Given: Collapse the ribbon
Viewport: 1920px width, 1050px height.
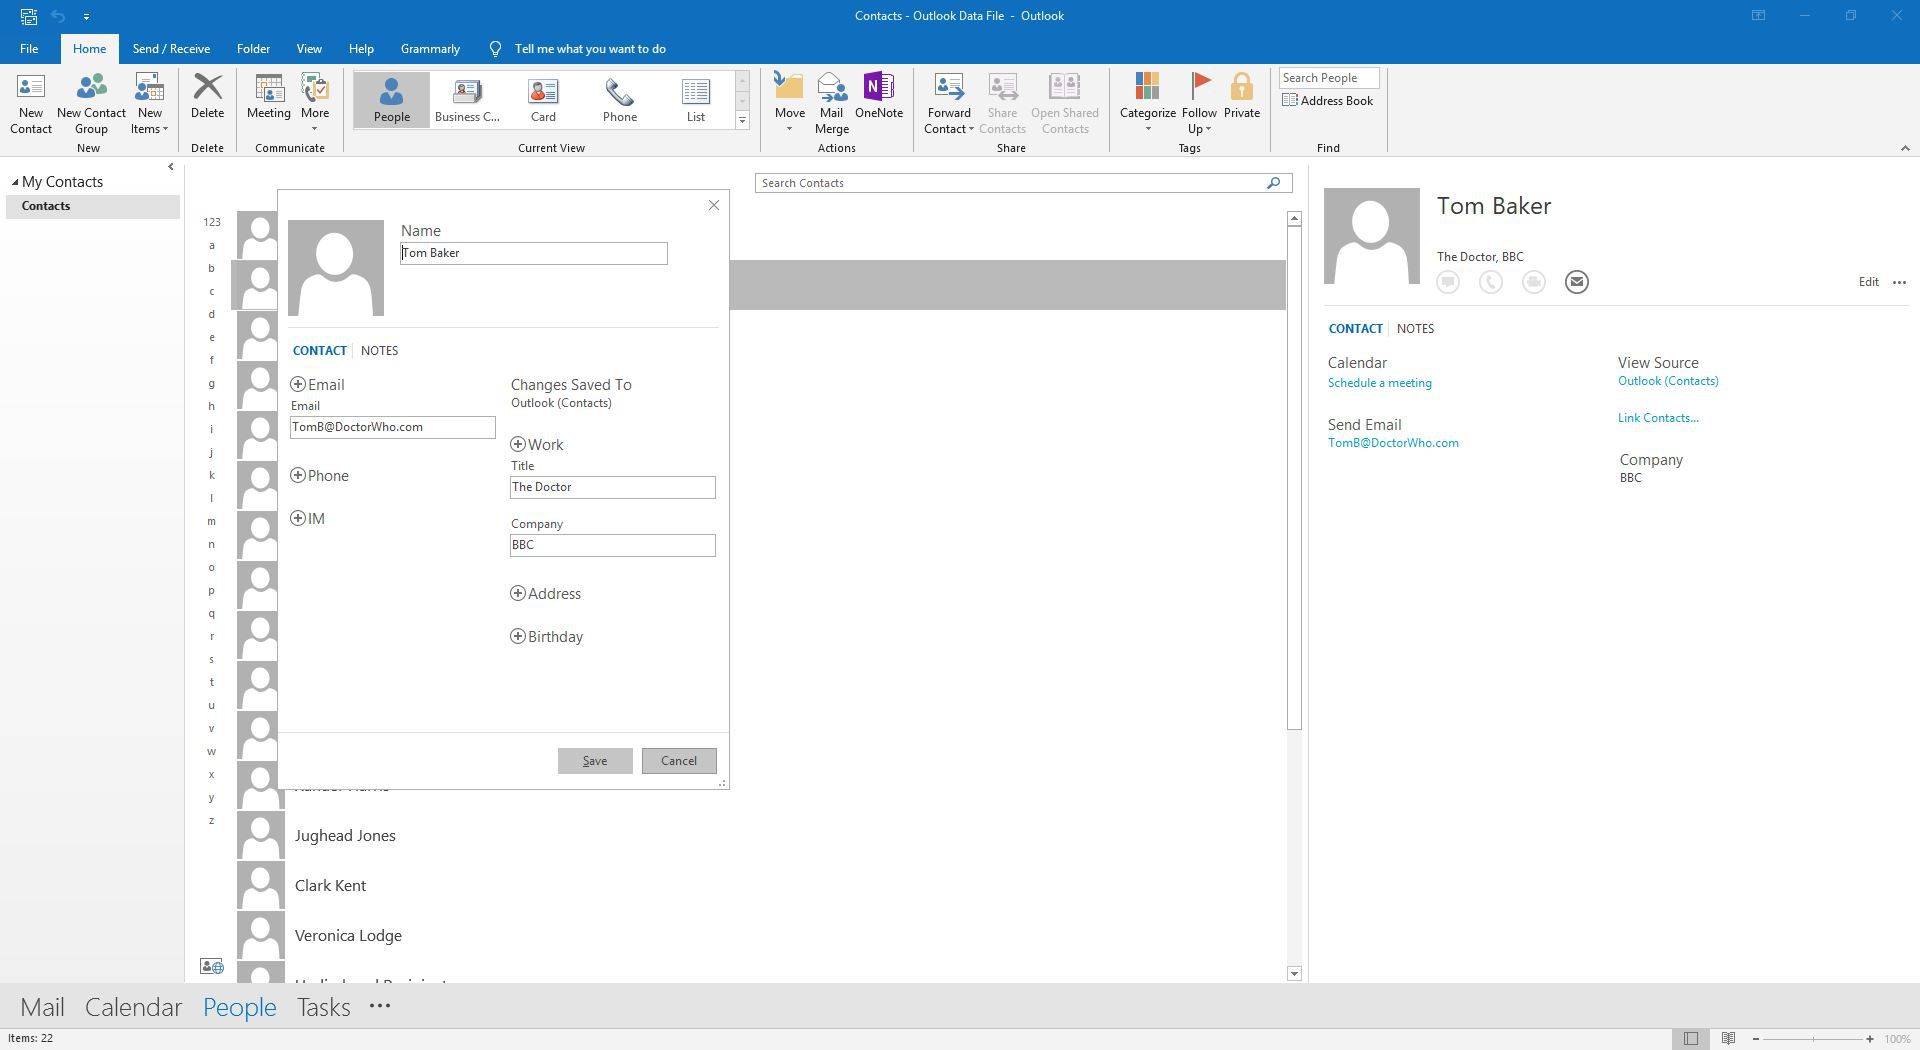Looking at the screenshot, I should coord(1904,148).
